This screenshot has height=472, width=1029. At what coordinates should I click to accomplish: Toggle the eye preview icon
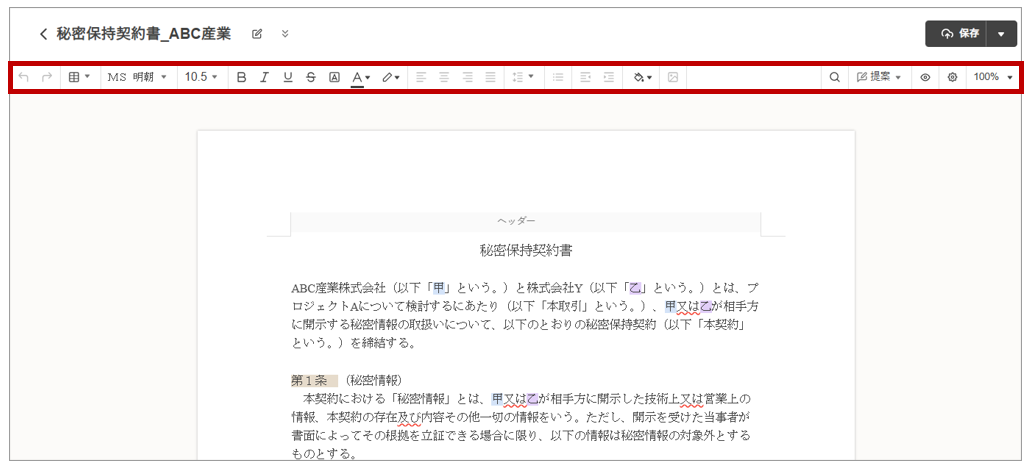pos(925,77)
